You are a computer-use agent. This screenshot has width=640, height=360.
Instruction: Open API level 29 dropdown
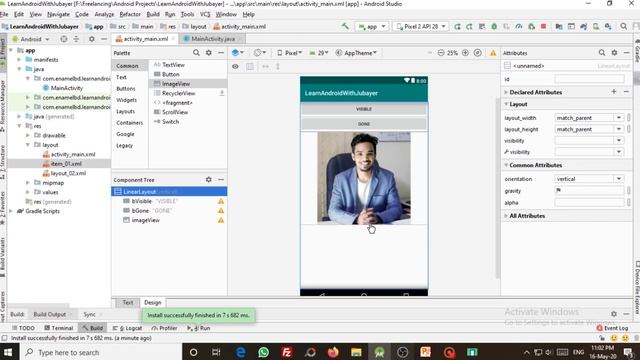coord(319,53)
